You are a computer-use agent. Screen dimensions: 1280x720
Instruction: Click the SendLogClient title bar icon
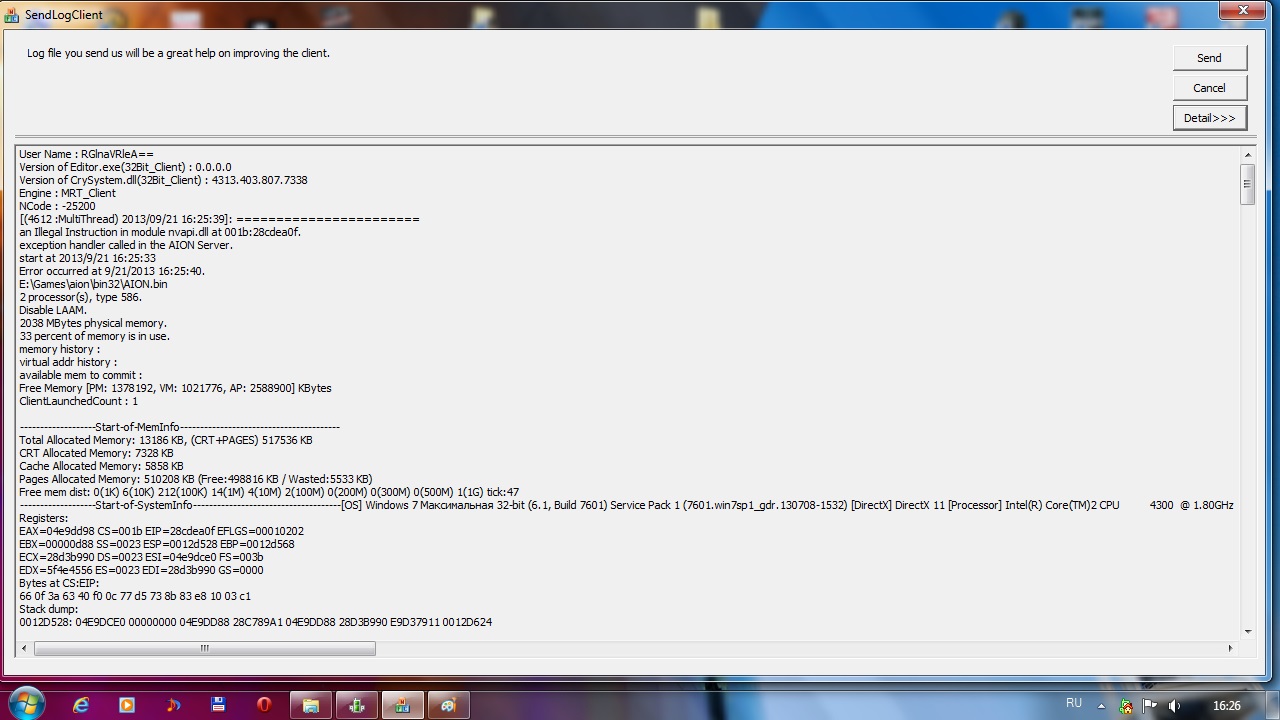point(12,15)
